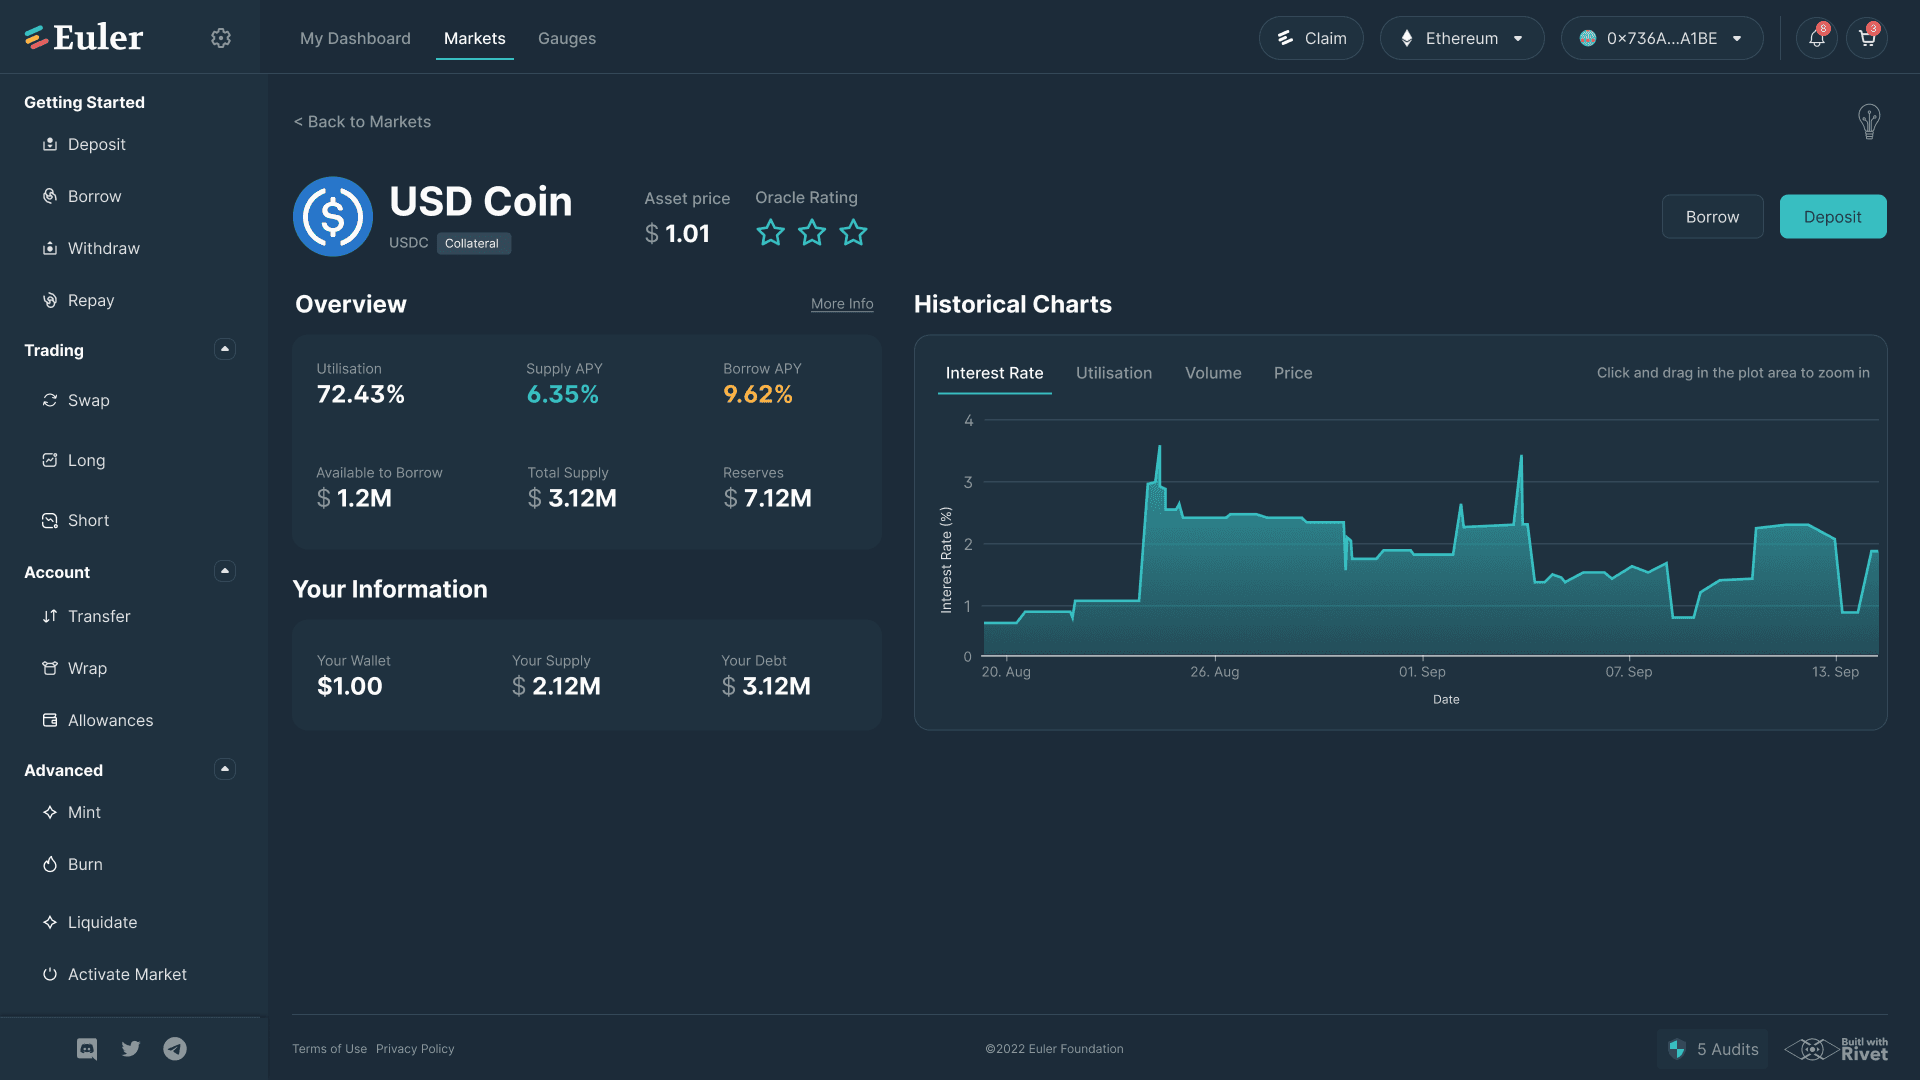Open the More Info link
Viewport: 1920px width, 1080px height.
841,304
